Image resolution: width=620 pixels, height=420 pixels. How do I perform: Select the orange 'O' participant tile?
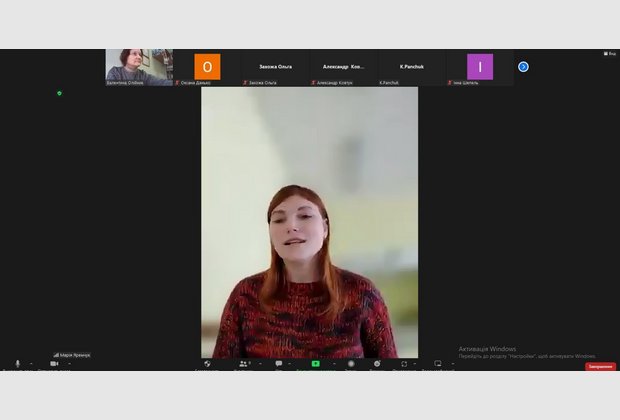click(x=207, y=66)
